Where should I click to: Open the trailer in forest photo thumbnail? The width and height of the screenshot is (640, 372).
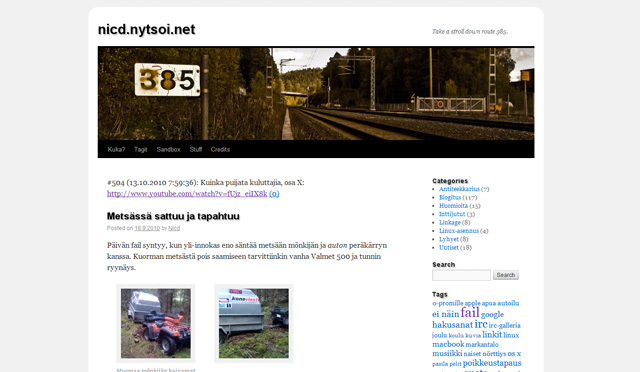[254, 323]
